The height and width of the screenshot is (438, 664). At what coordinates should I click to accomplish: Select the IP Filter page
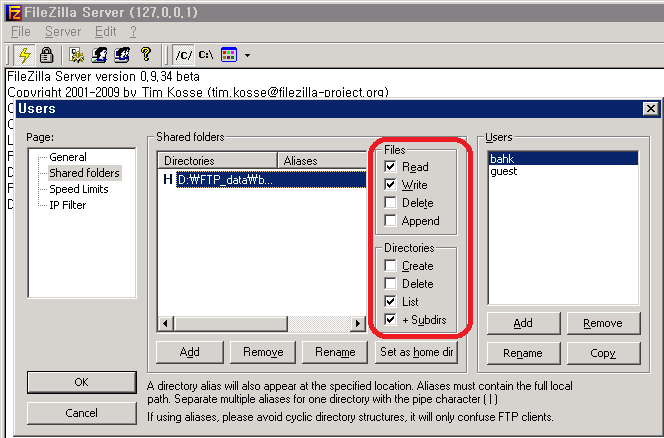(x=68, y=205)
